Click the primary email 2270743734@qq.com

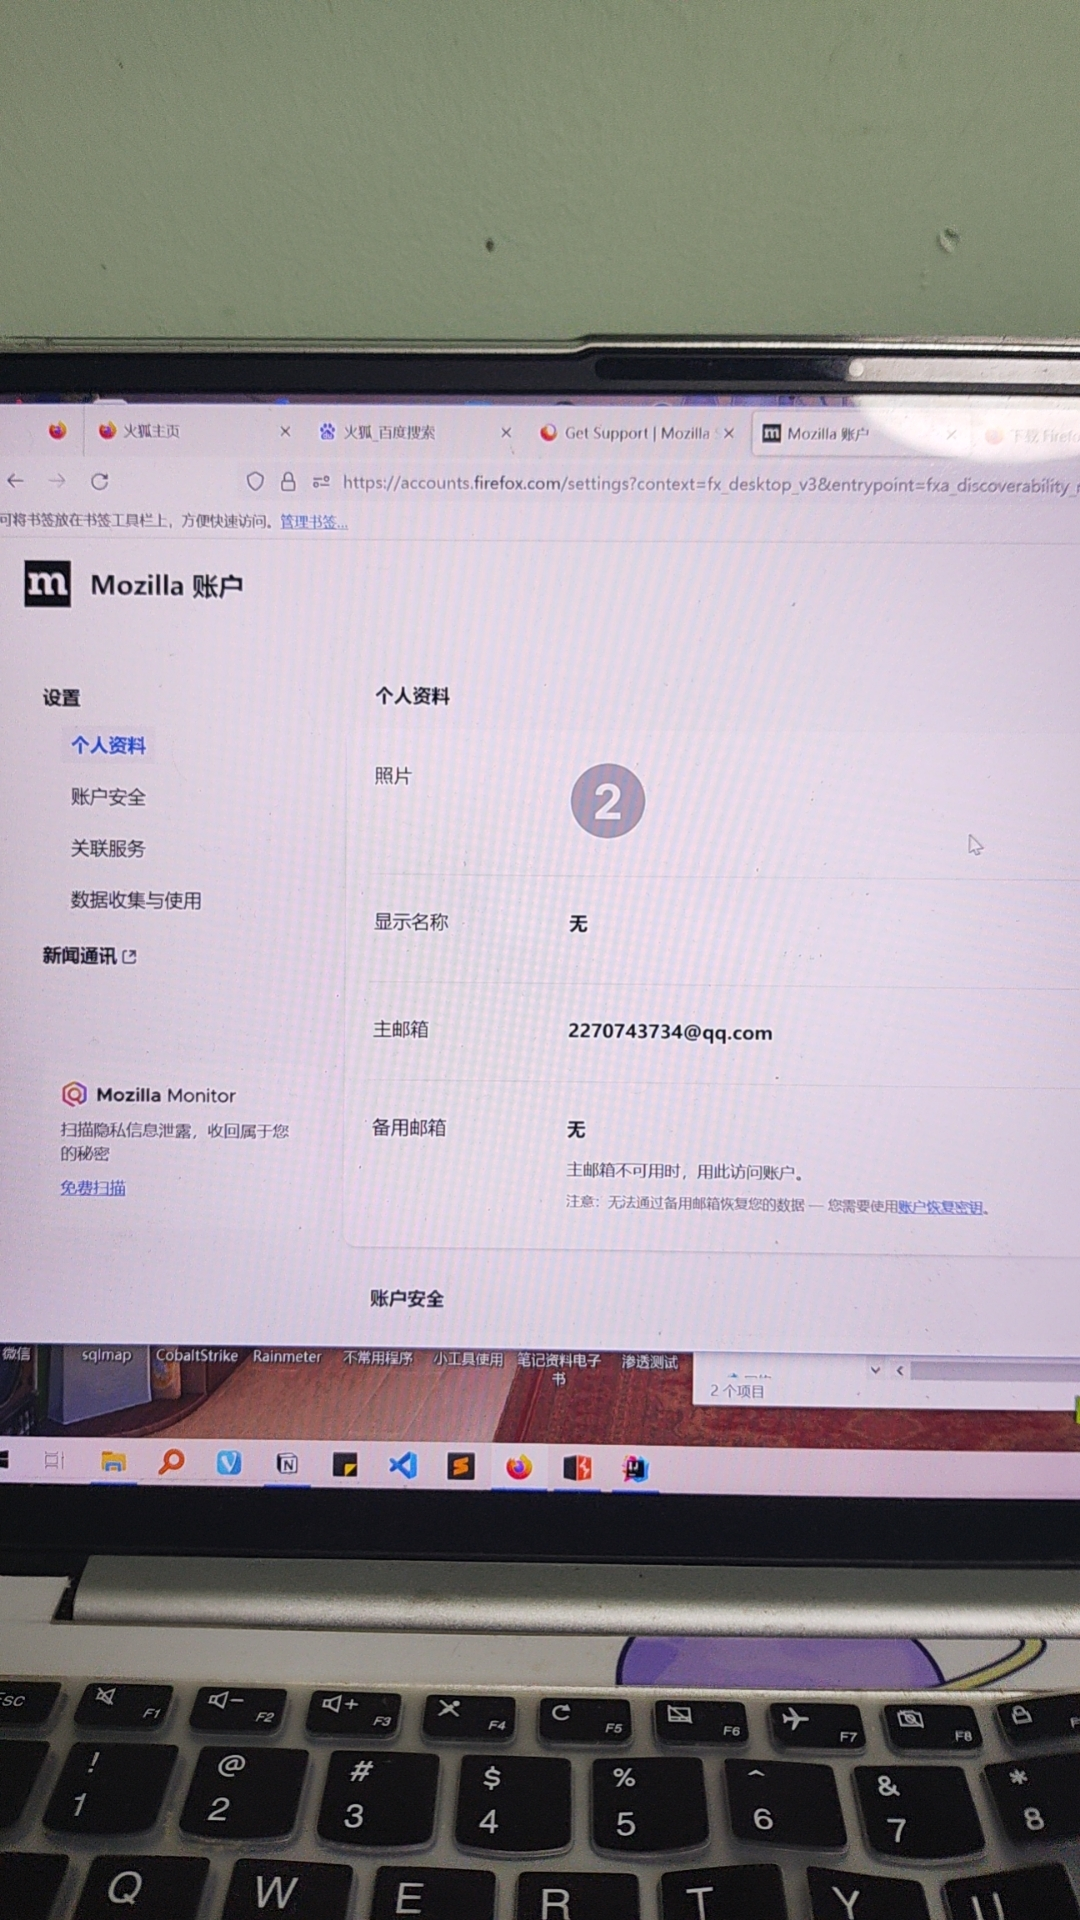pos(670,1032)
